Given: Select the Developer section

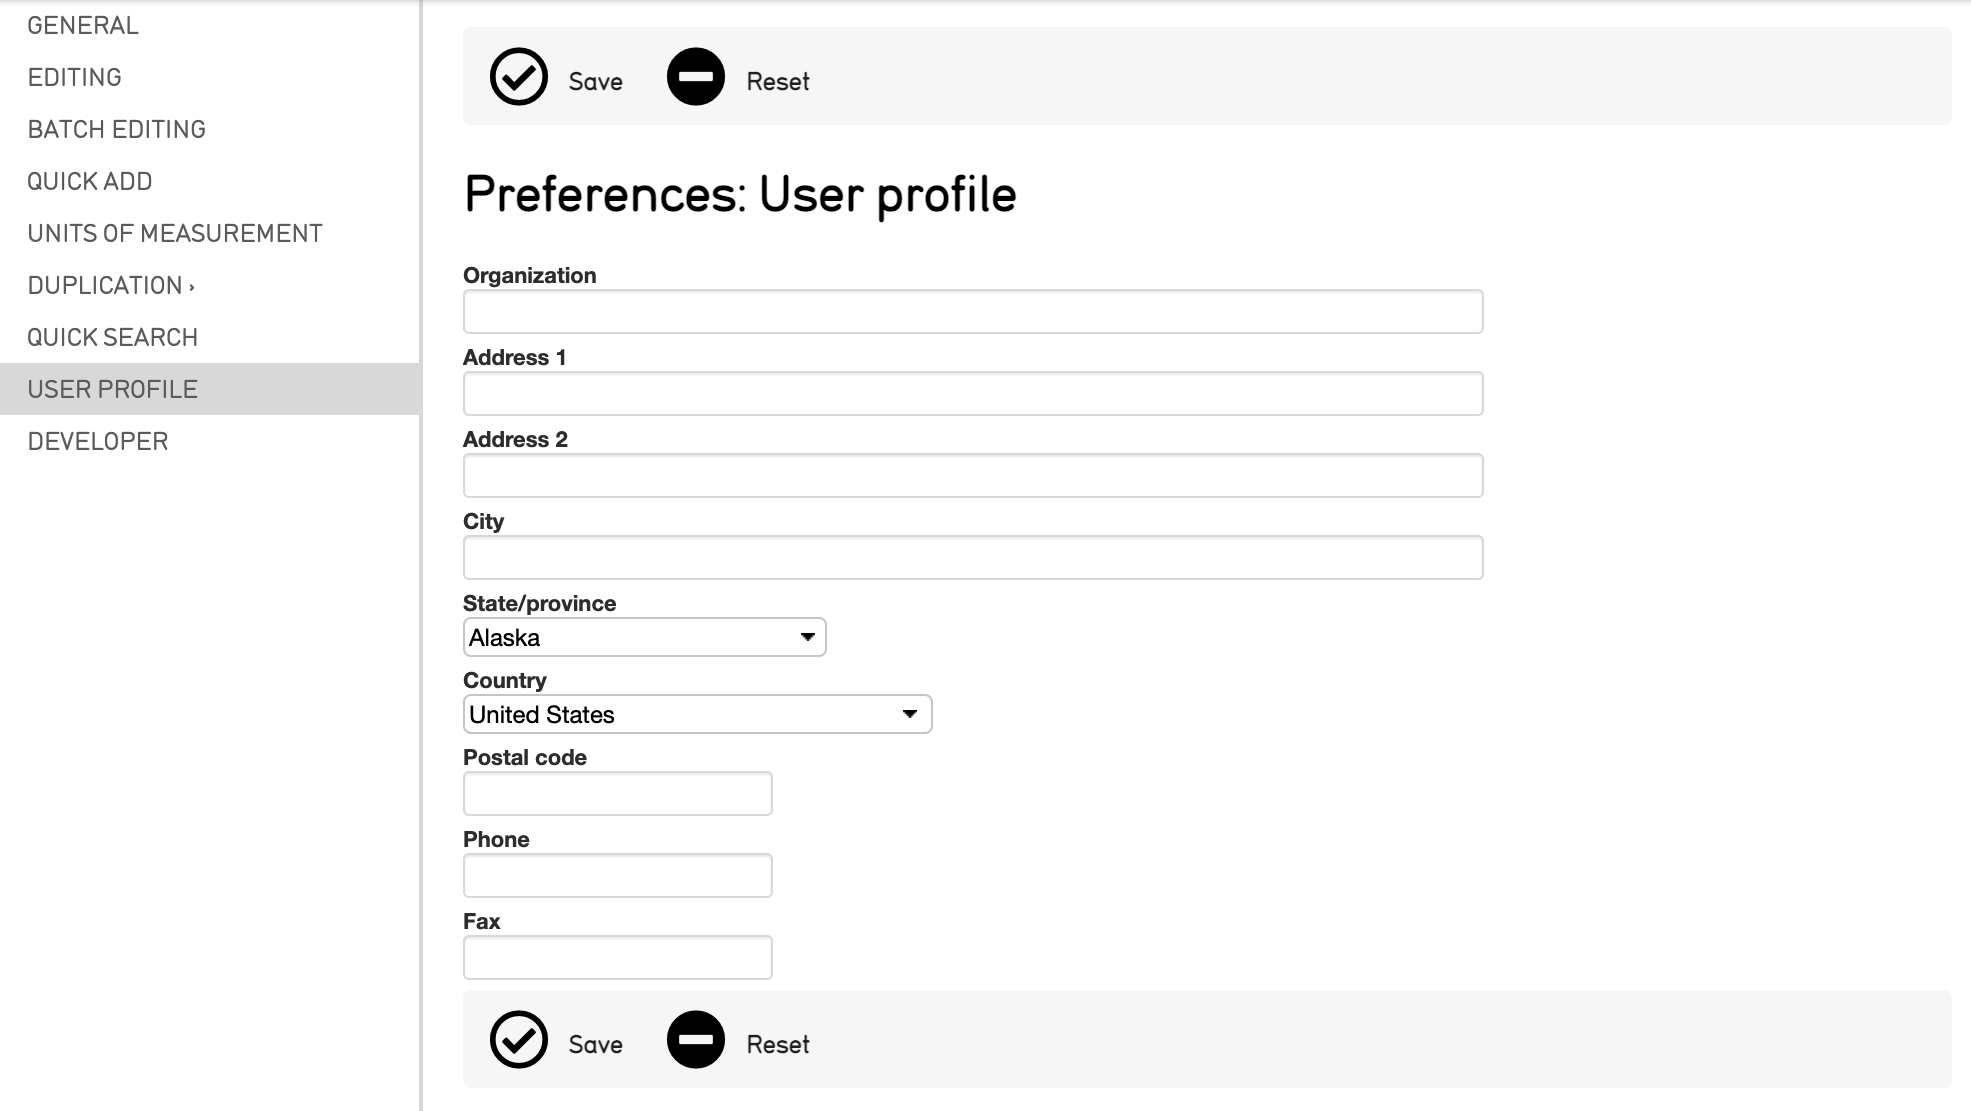Looking at the screenshot, I should point(97,441).
